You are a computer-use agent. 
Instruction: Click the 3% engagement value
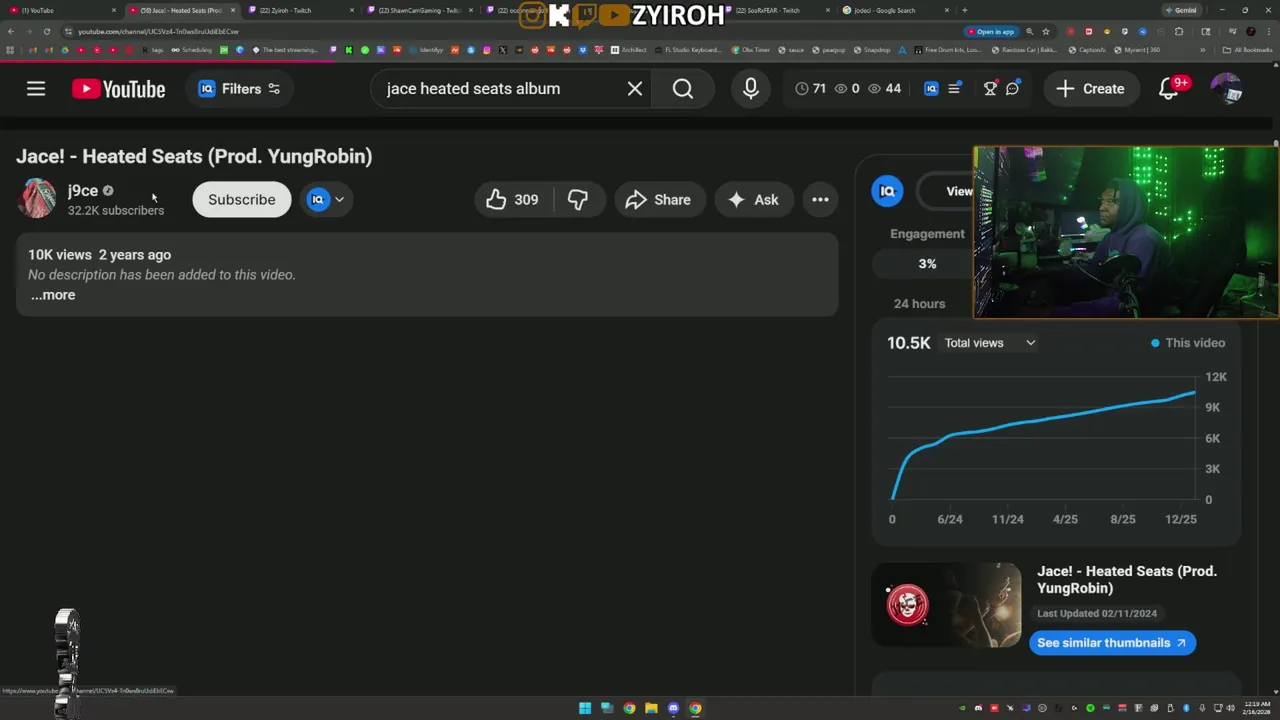coord(927,264)
